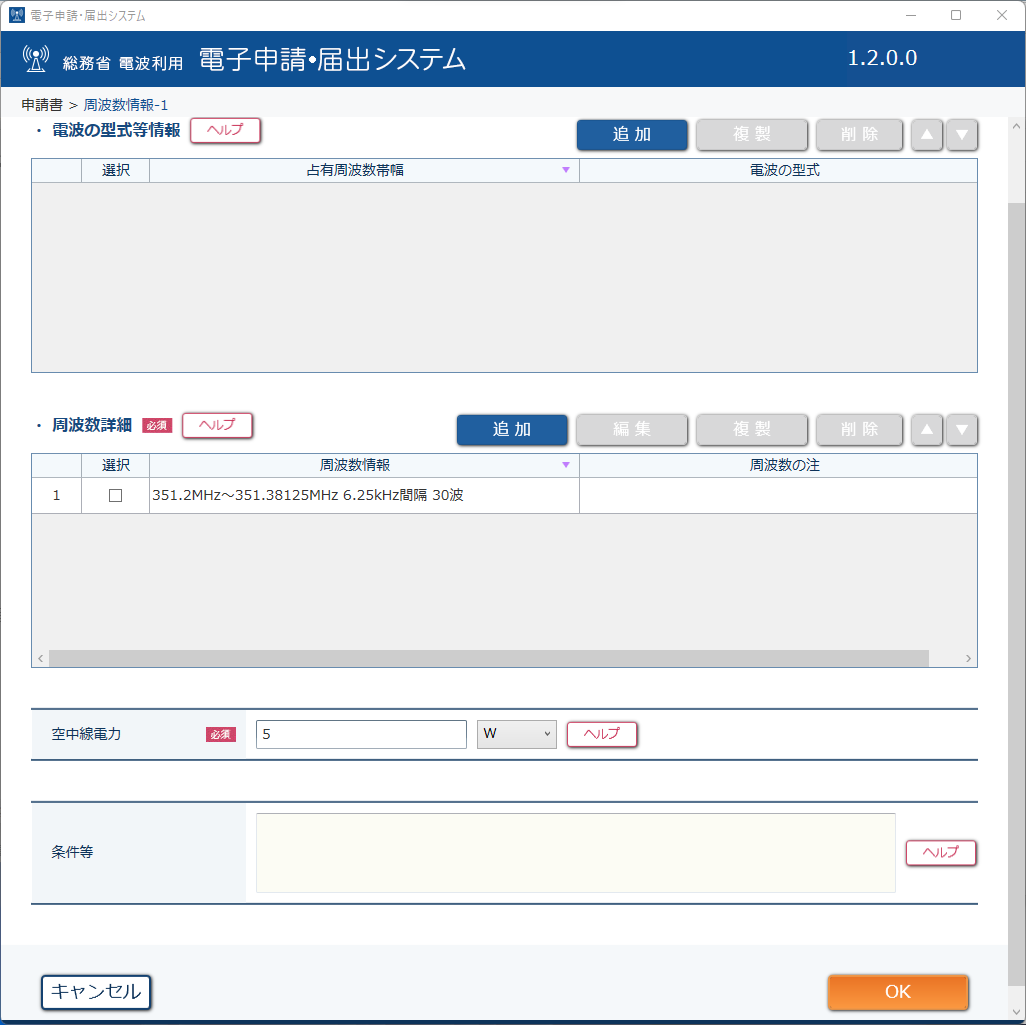Image resolution: width=1026 pixels, height=1025 pixels.
Task: Click 申請書 breadcrumb link
Action: 42,105
